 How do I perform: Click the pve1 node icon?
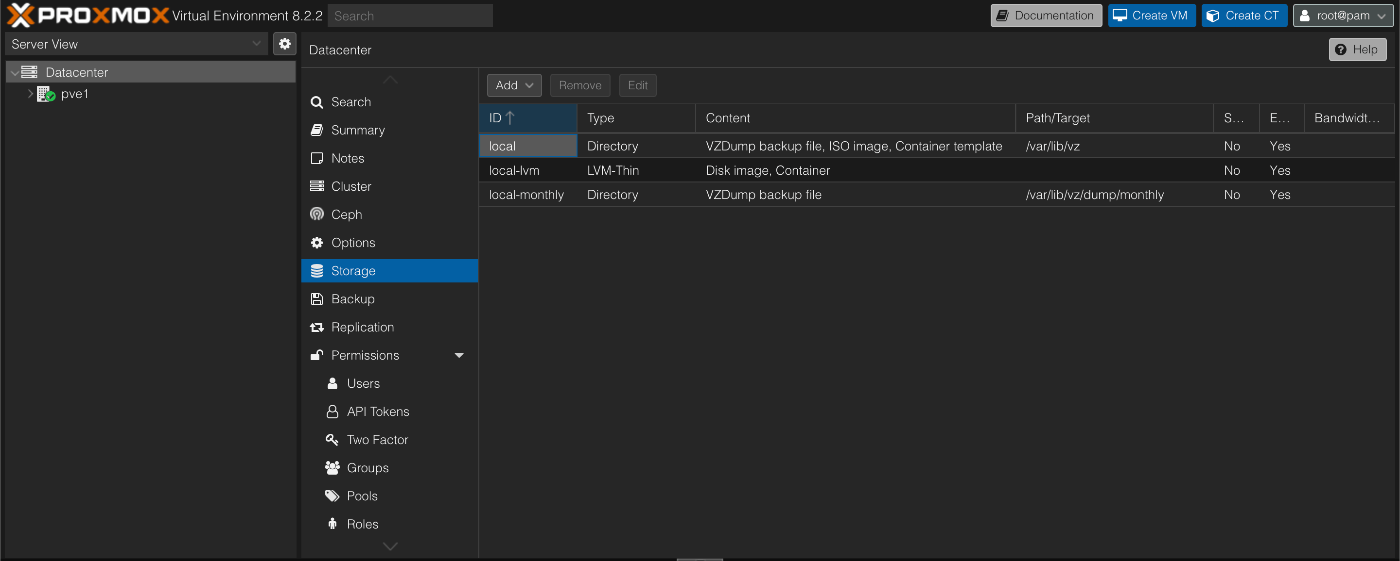coord(46,94)
